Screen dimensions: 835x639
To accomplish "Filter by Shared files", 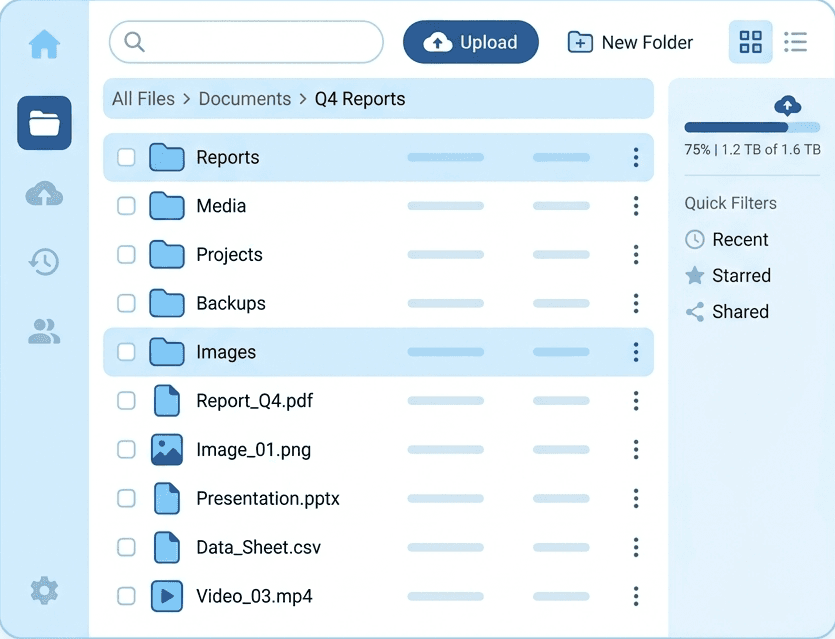I will [x=727, y=312].
